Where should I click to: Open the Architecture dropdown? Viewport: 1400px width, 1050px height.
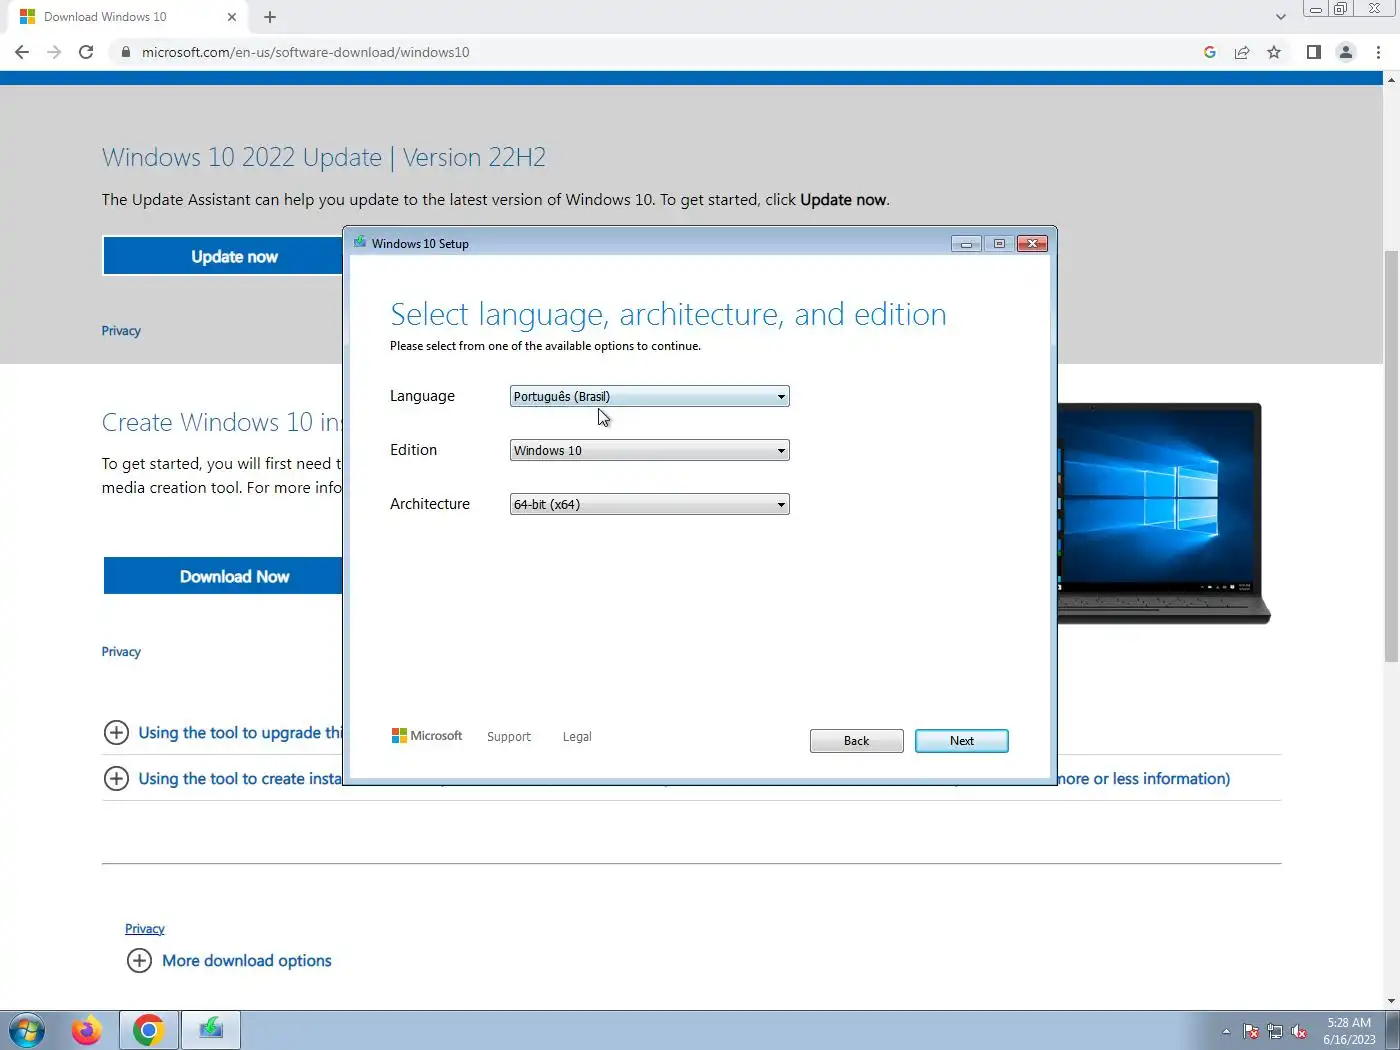(x=650, y=504)
